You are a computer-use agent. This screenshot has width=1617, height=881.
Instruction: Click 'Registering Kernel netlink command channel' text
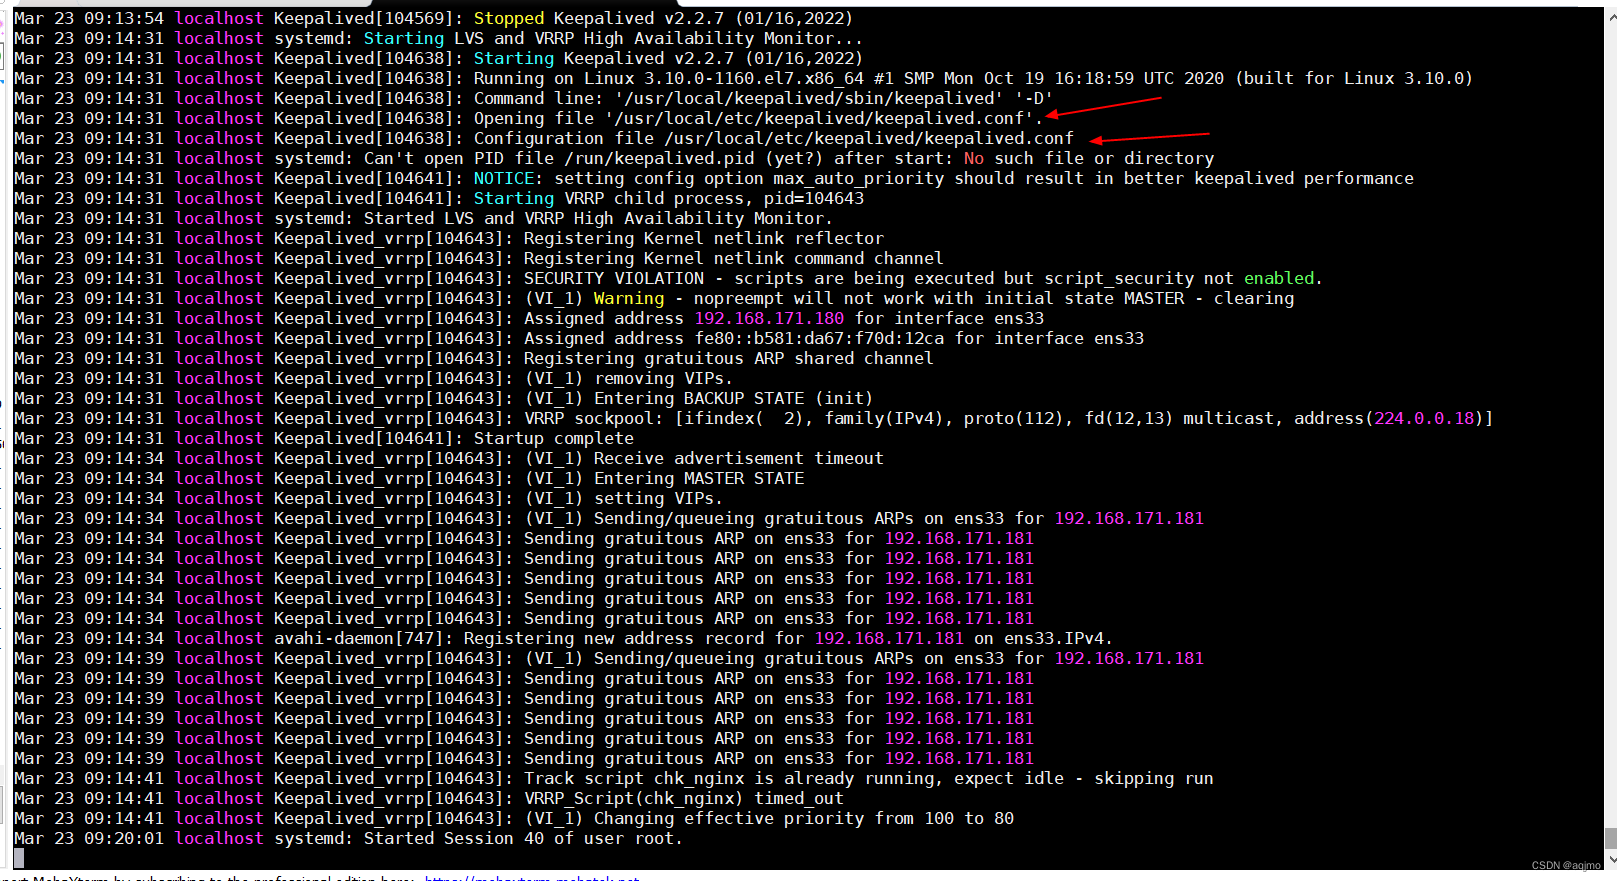733,258
